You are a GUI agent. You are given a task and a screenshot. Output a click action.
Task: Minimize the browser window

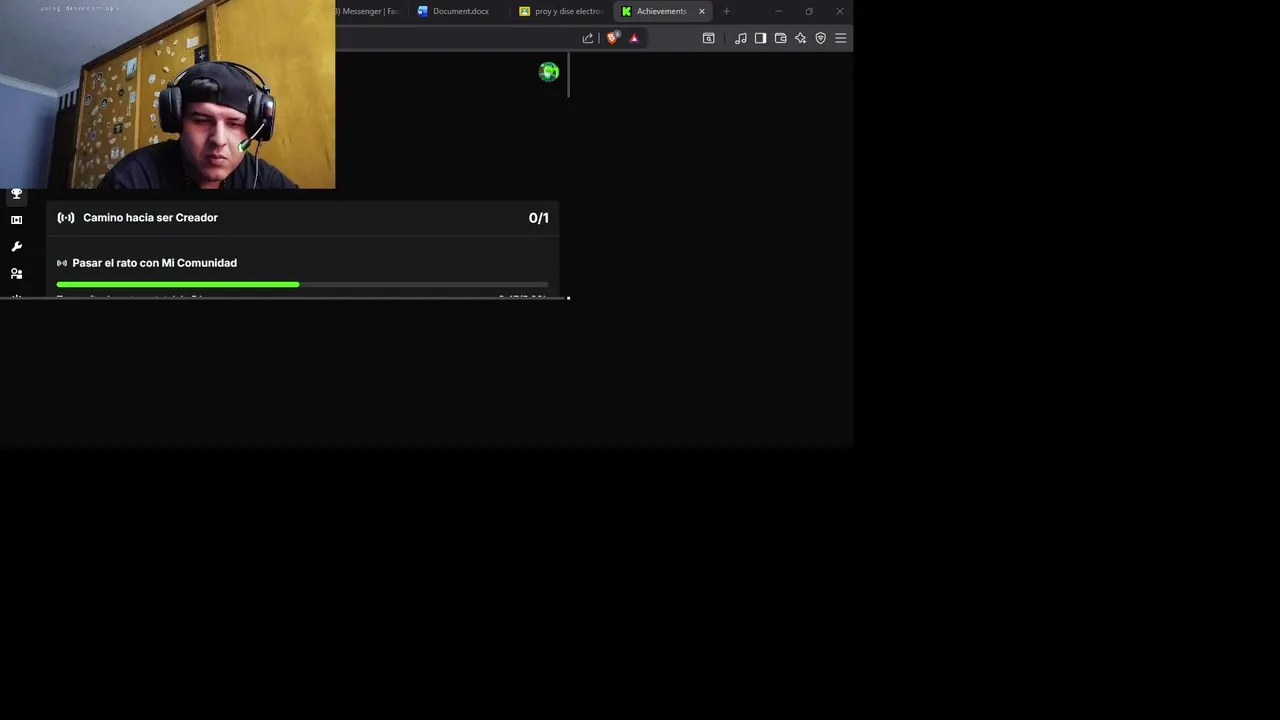coord(778,11)
